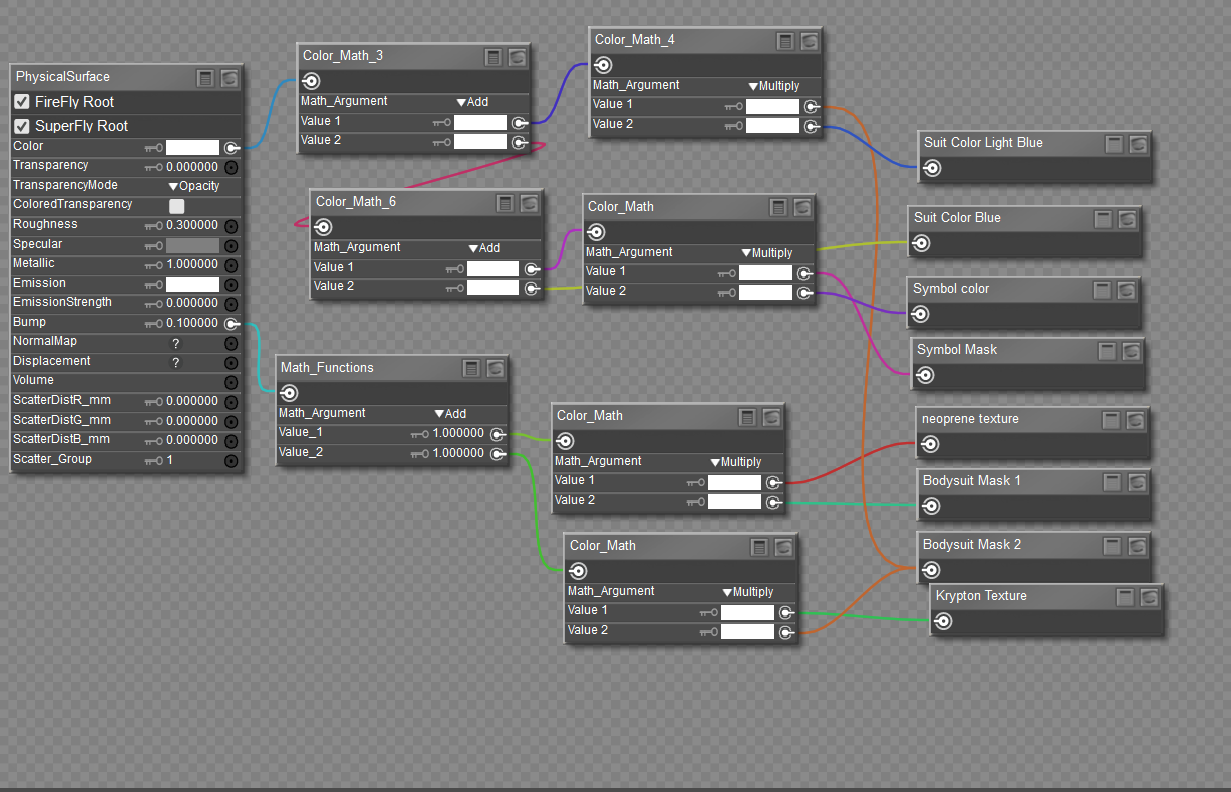
Task: Toggle the PhysicalSurface node preview icon
Action: (229, 78)
